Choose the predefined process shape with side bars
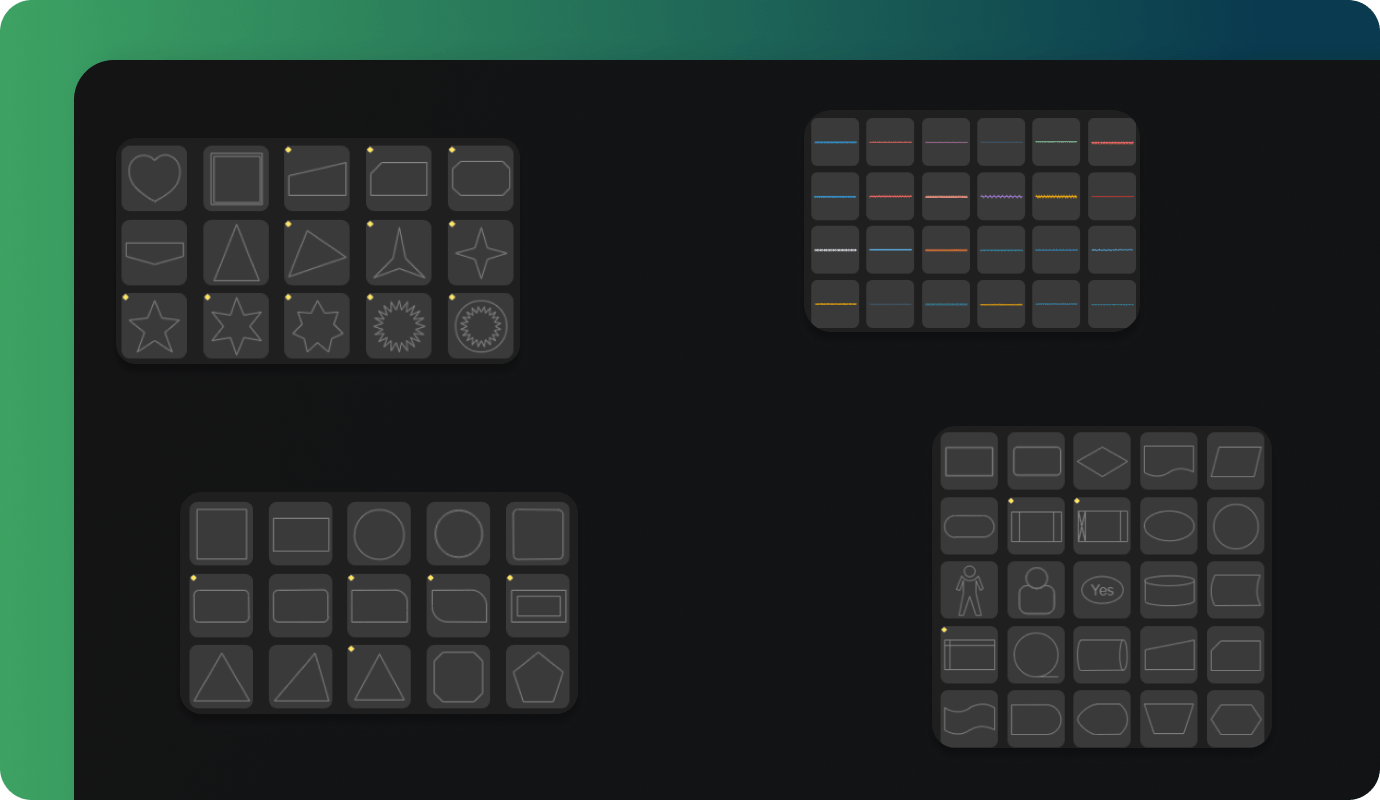 tap(1036, 526)
